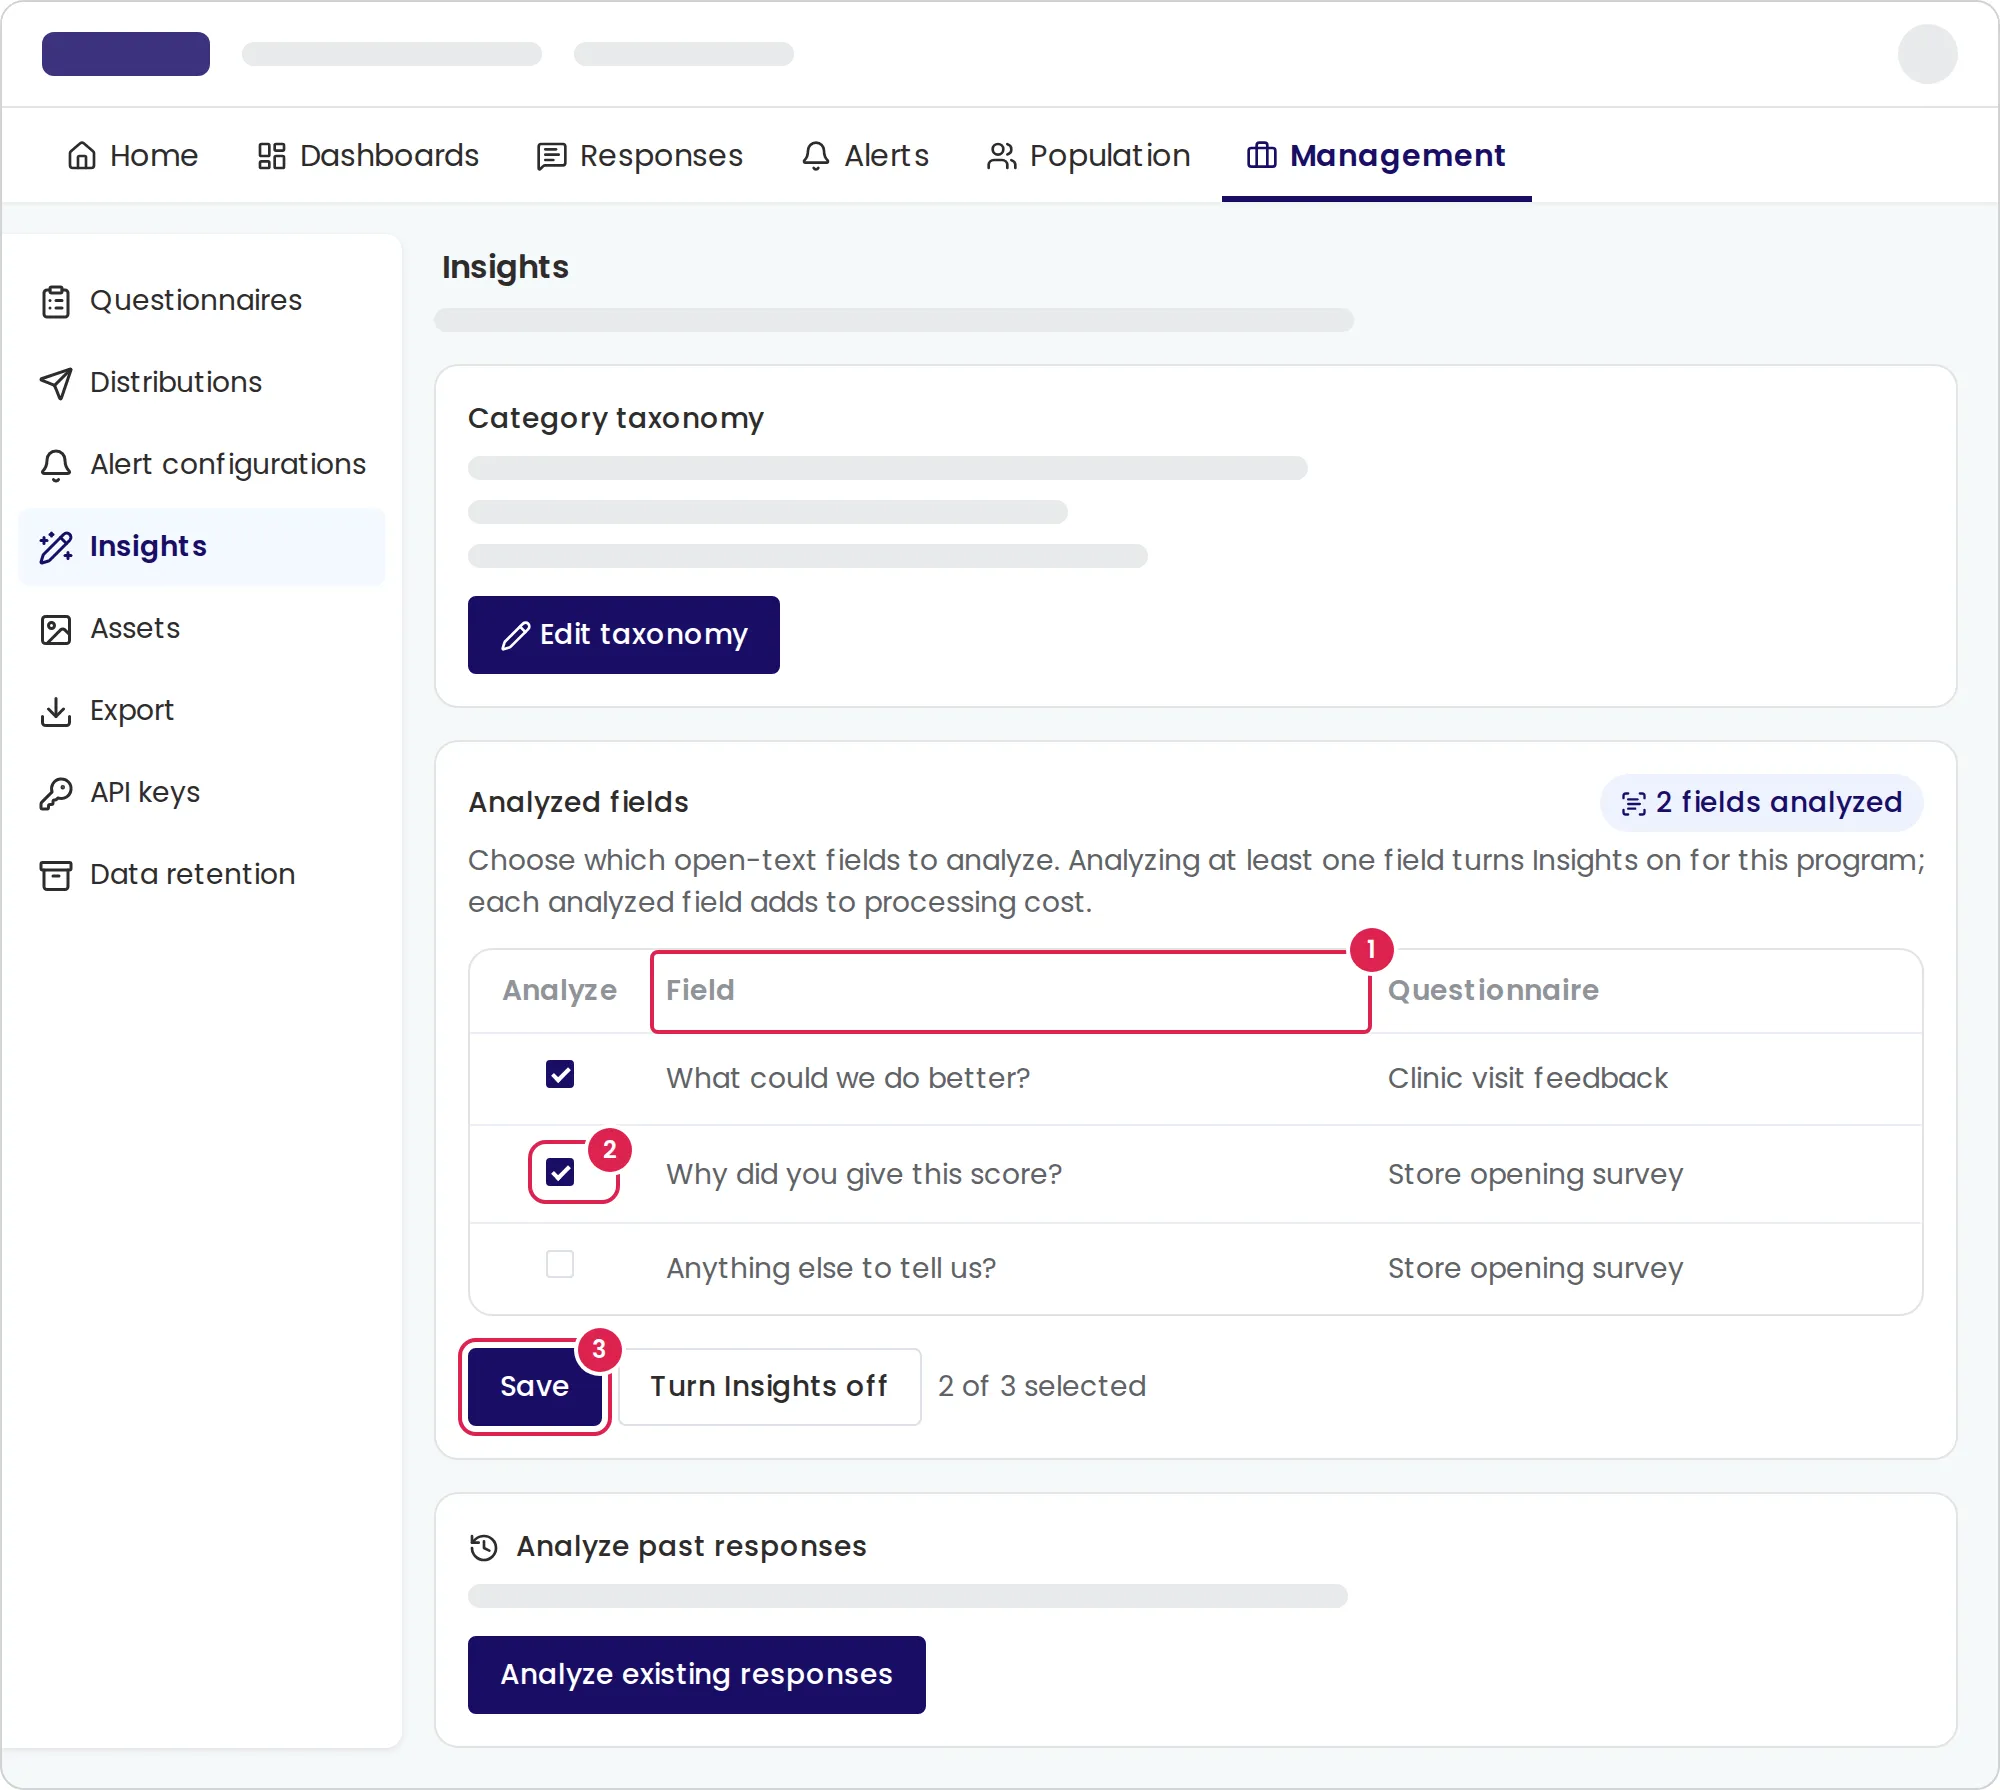Select the Data retention archive icon
This screenshot has height=1790, width=2000.
point(56,875)
